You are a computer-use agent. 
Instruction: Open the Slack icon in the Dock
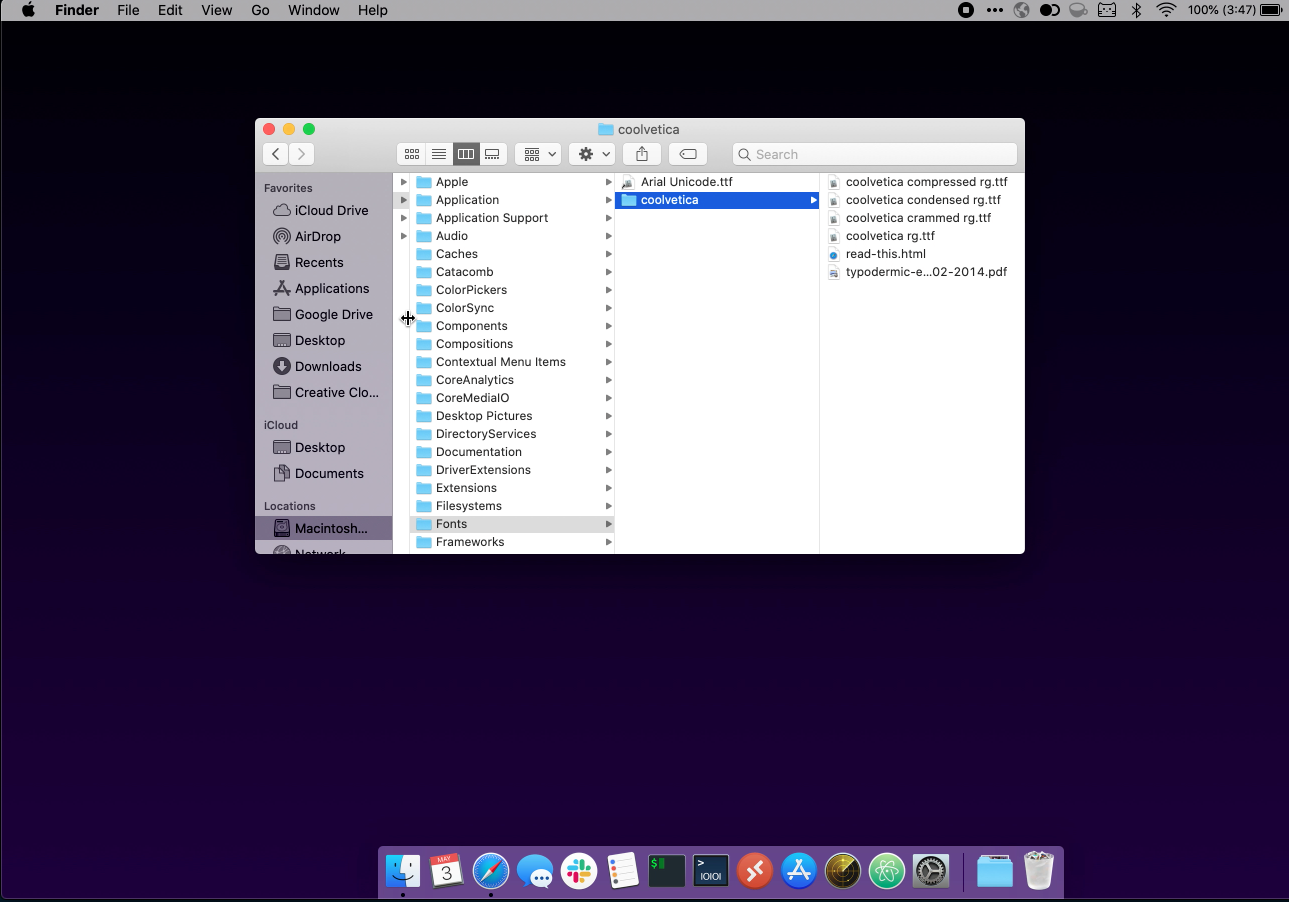579,871
